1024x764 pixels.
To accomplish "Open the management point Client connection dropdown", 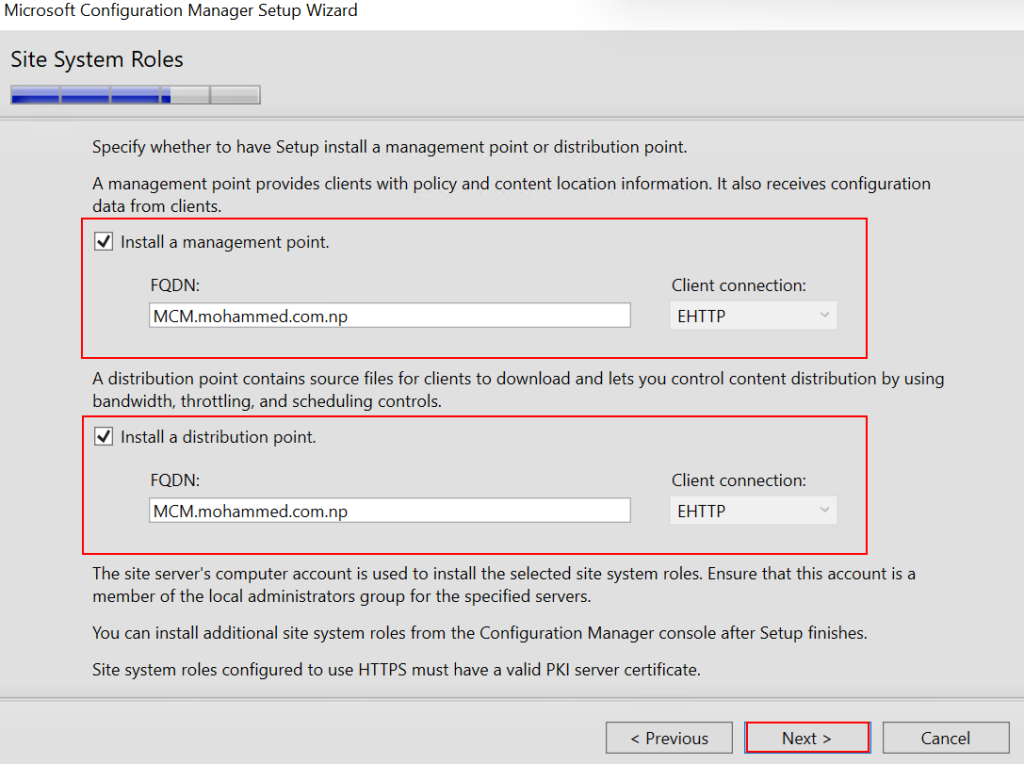I will click(x=753, y=316).
